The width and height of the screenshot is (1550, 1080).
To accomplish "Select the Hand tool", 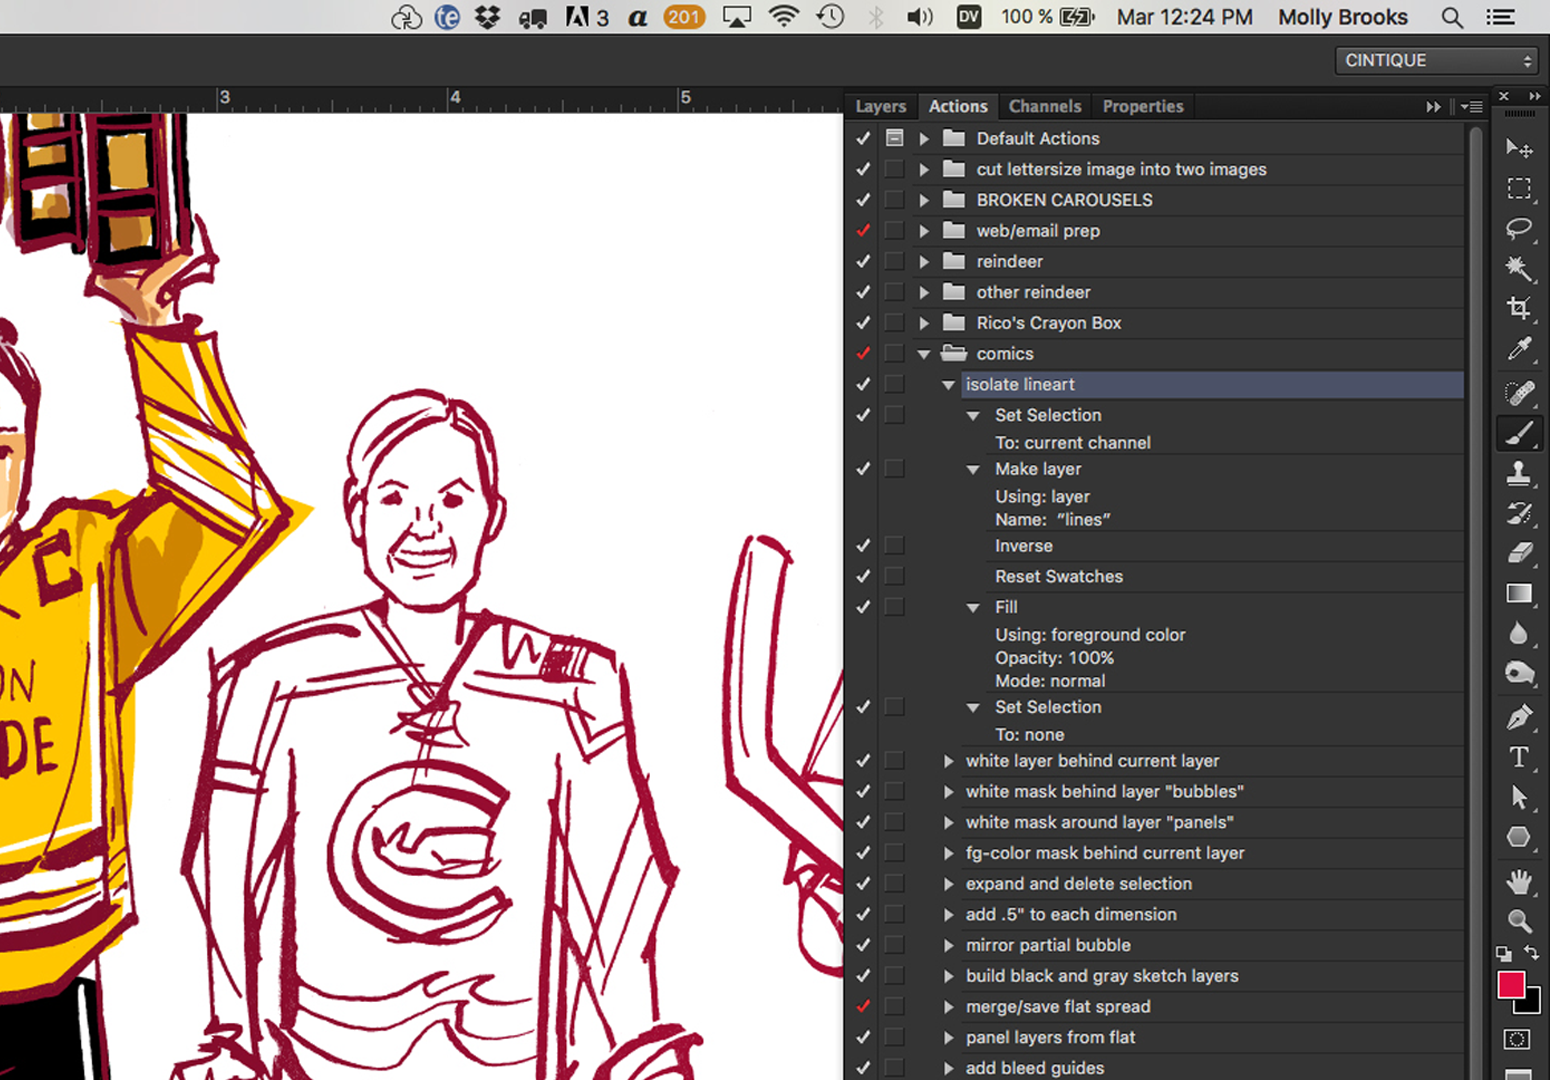I will click(x=1519, y=881).
